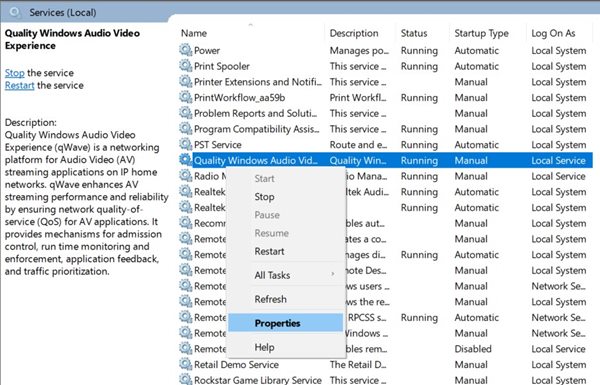The width and height of the screenshot is (600, 385).
Task: Select the PST Service row
Action: pyautogui.click(x=386, y=145)
